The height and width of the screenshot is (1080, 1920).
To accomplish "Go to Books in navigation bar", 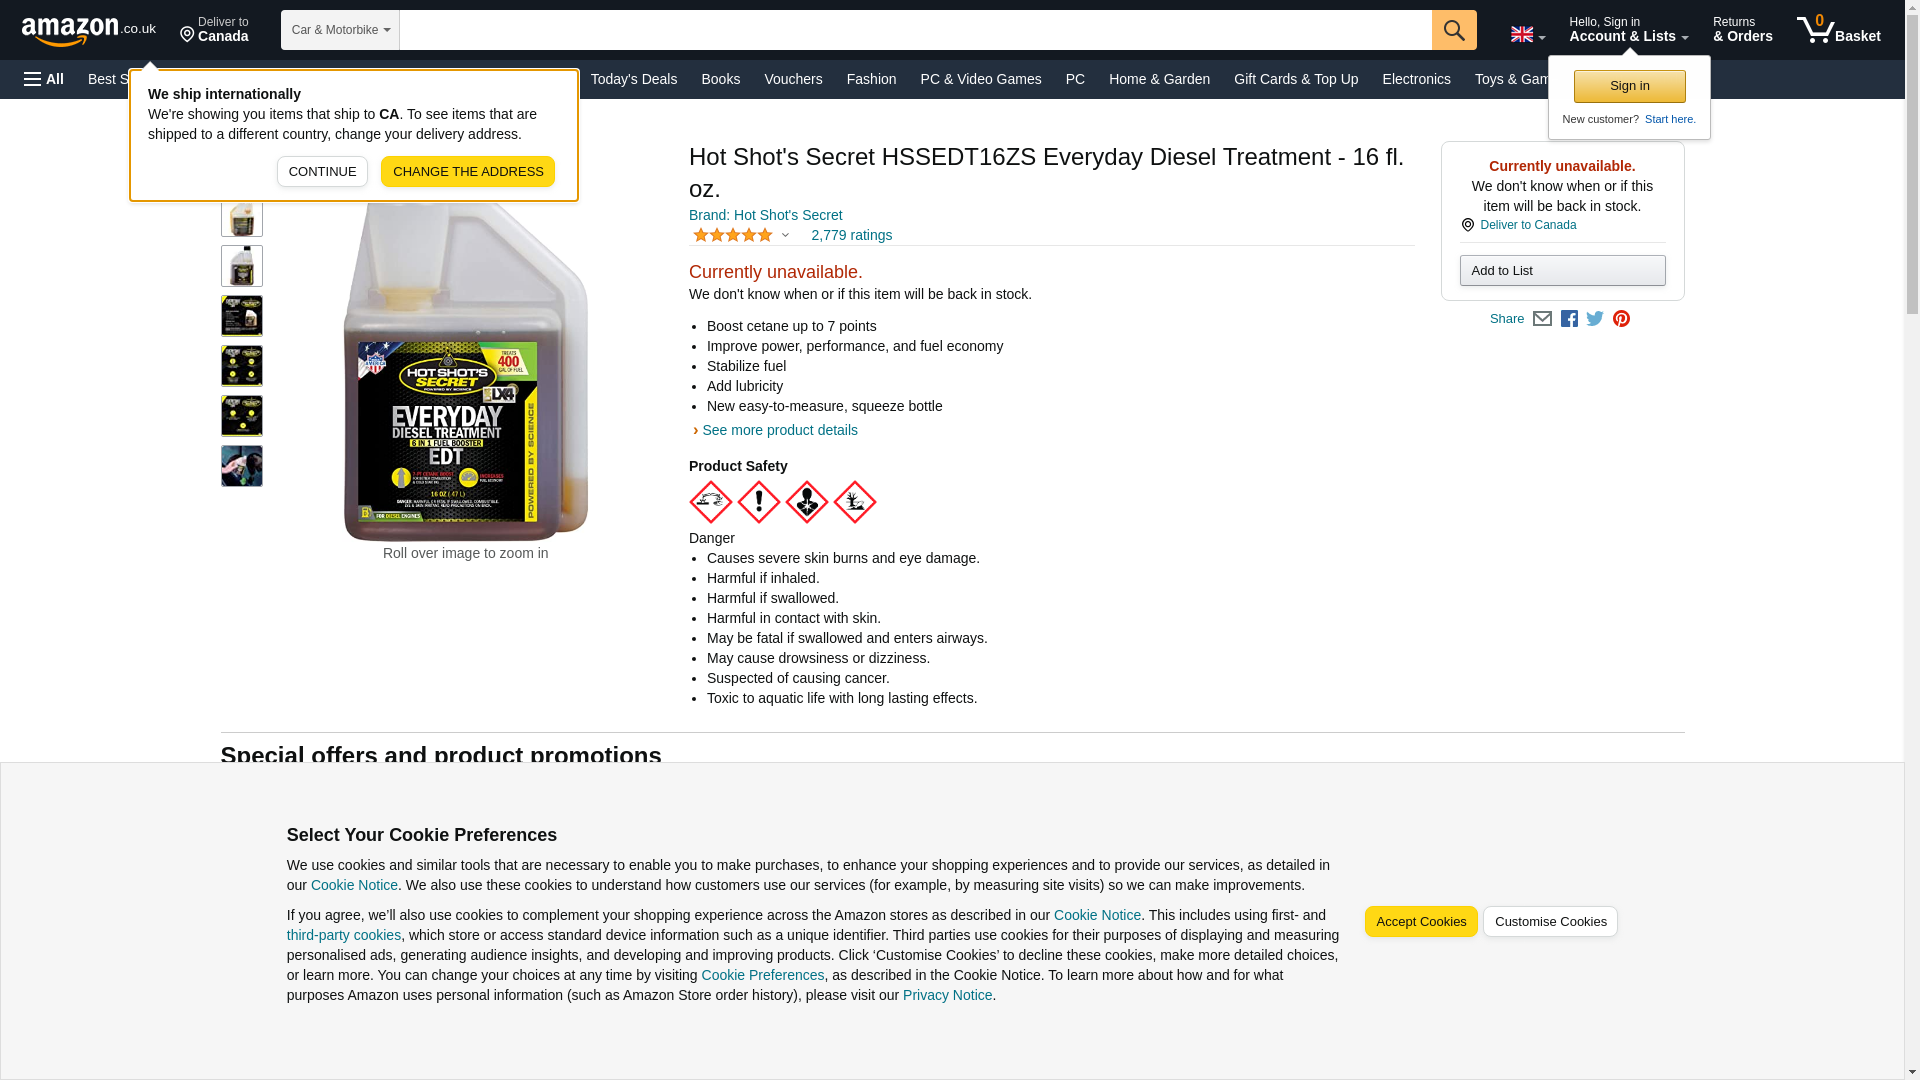I will pyautogui.click(x=720, y=79).
